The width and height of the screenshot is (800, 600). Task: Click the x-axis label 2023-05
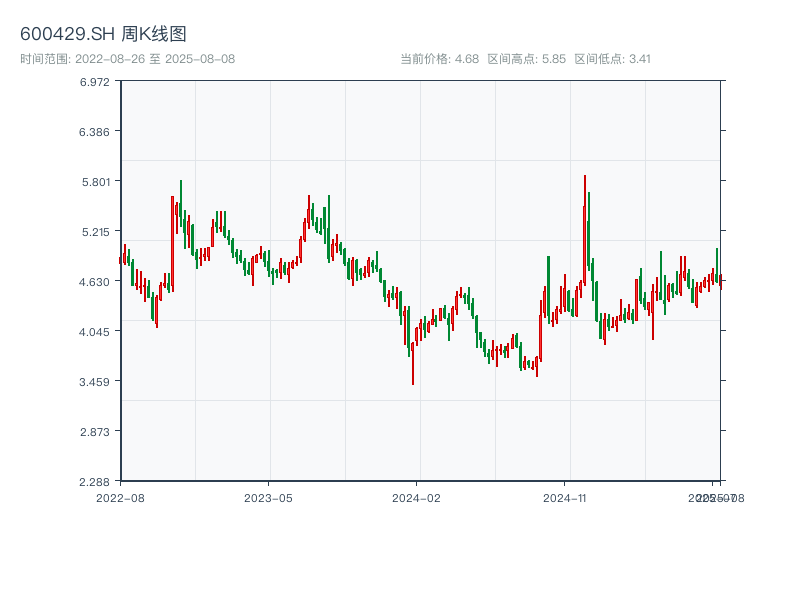point(268,498)
